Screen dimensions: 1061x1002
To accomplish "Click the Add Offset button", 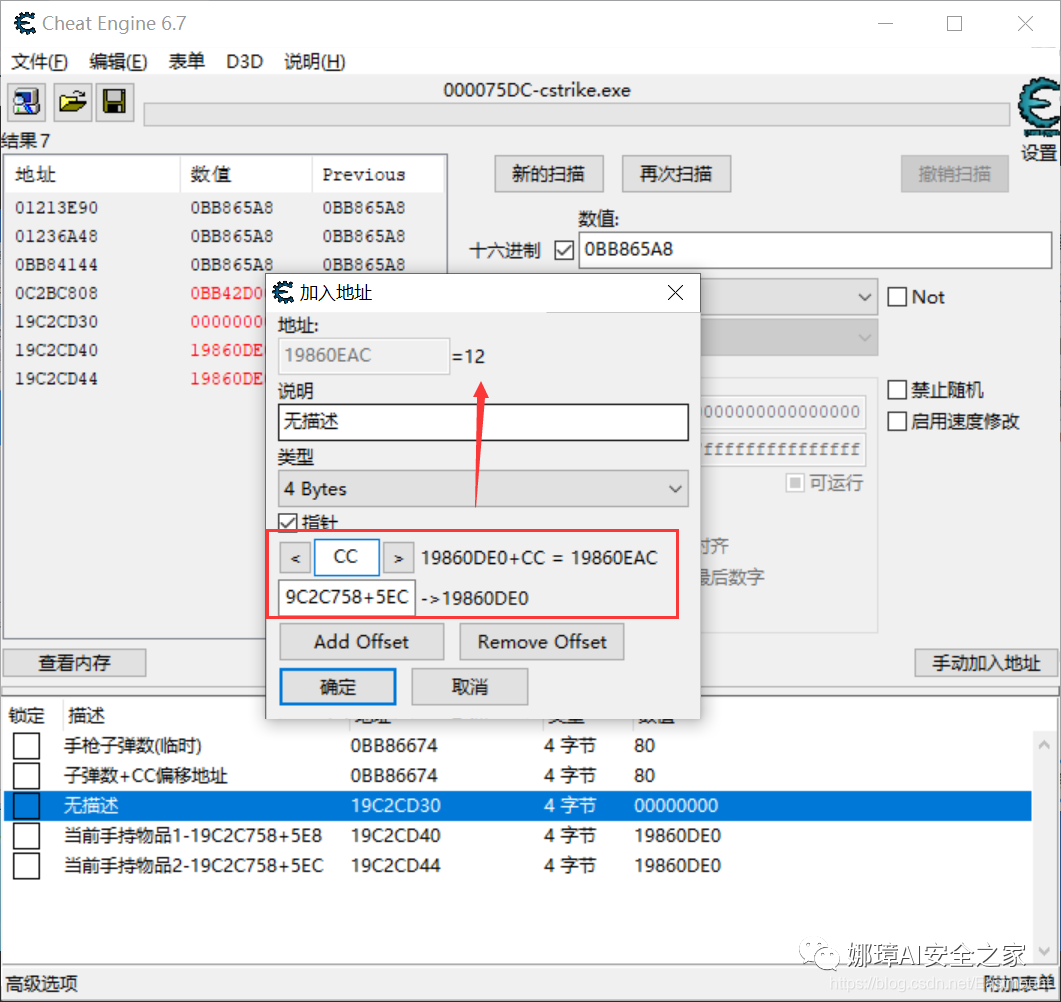I will pos(361,641).
